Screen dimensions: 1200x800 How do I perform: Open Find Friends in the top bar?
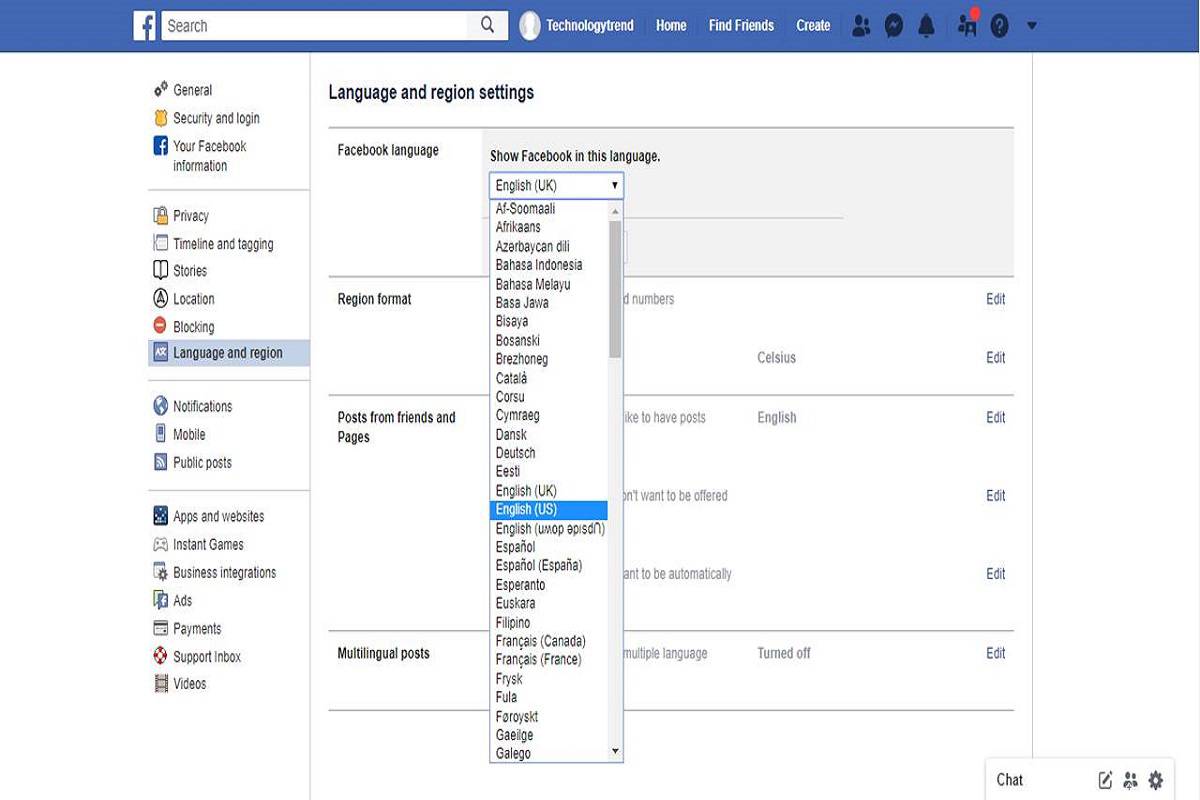[741, 26]
